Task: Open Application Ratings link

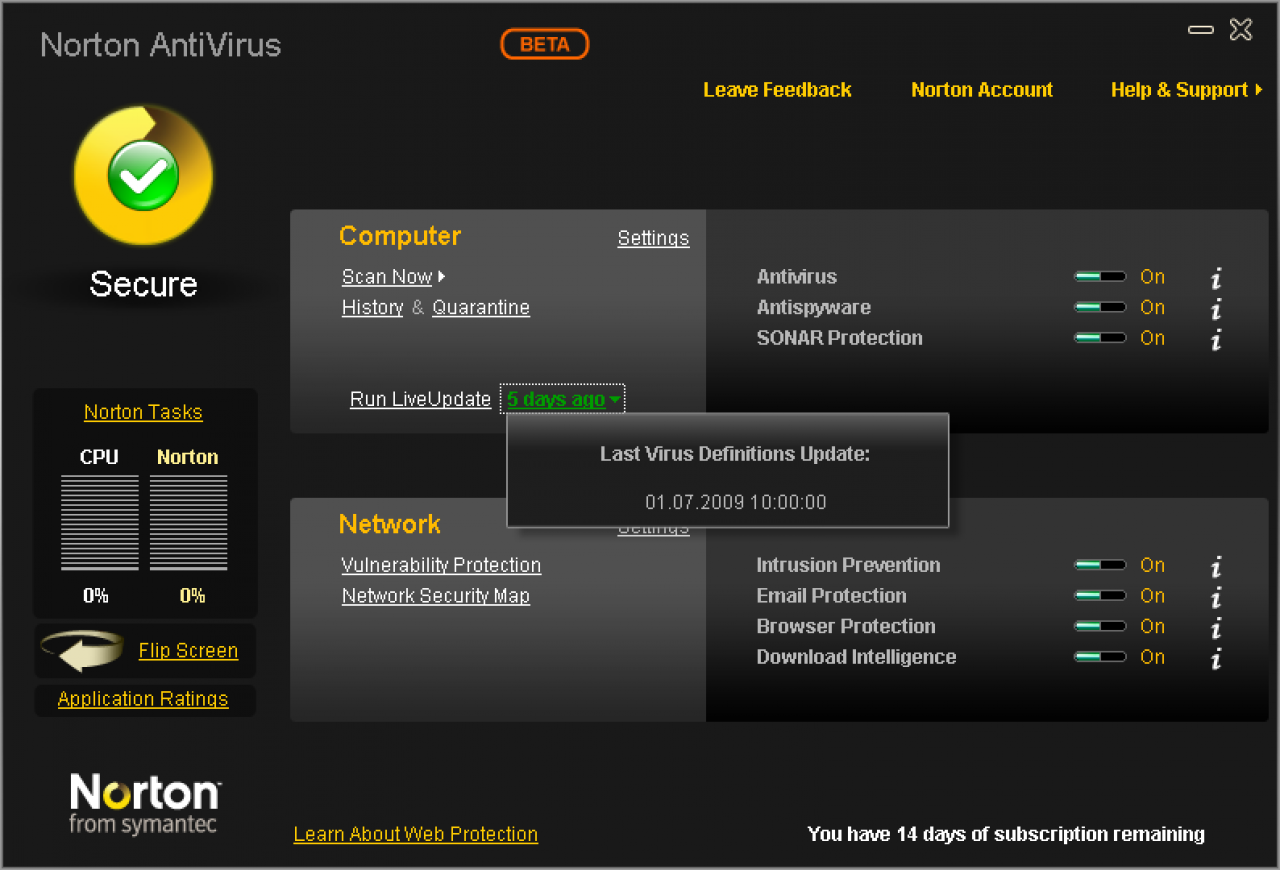Action: tap(143, 699)
